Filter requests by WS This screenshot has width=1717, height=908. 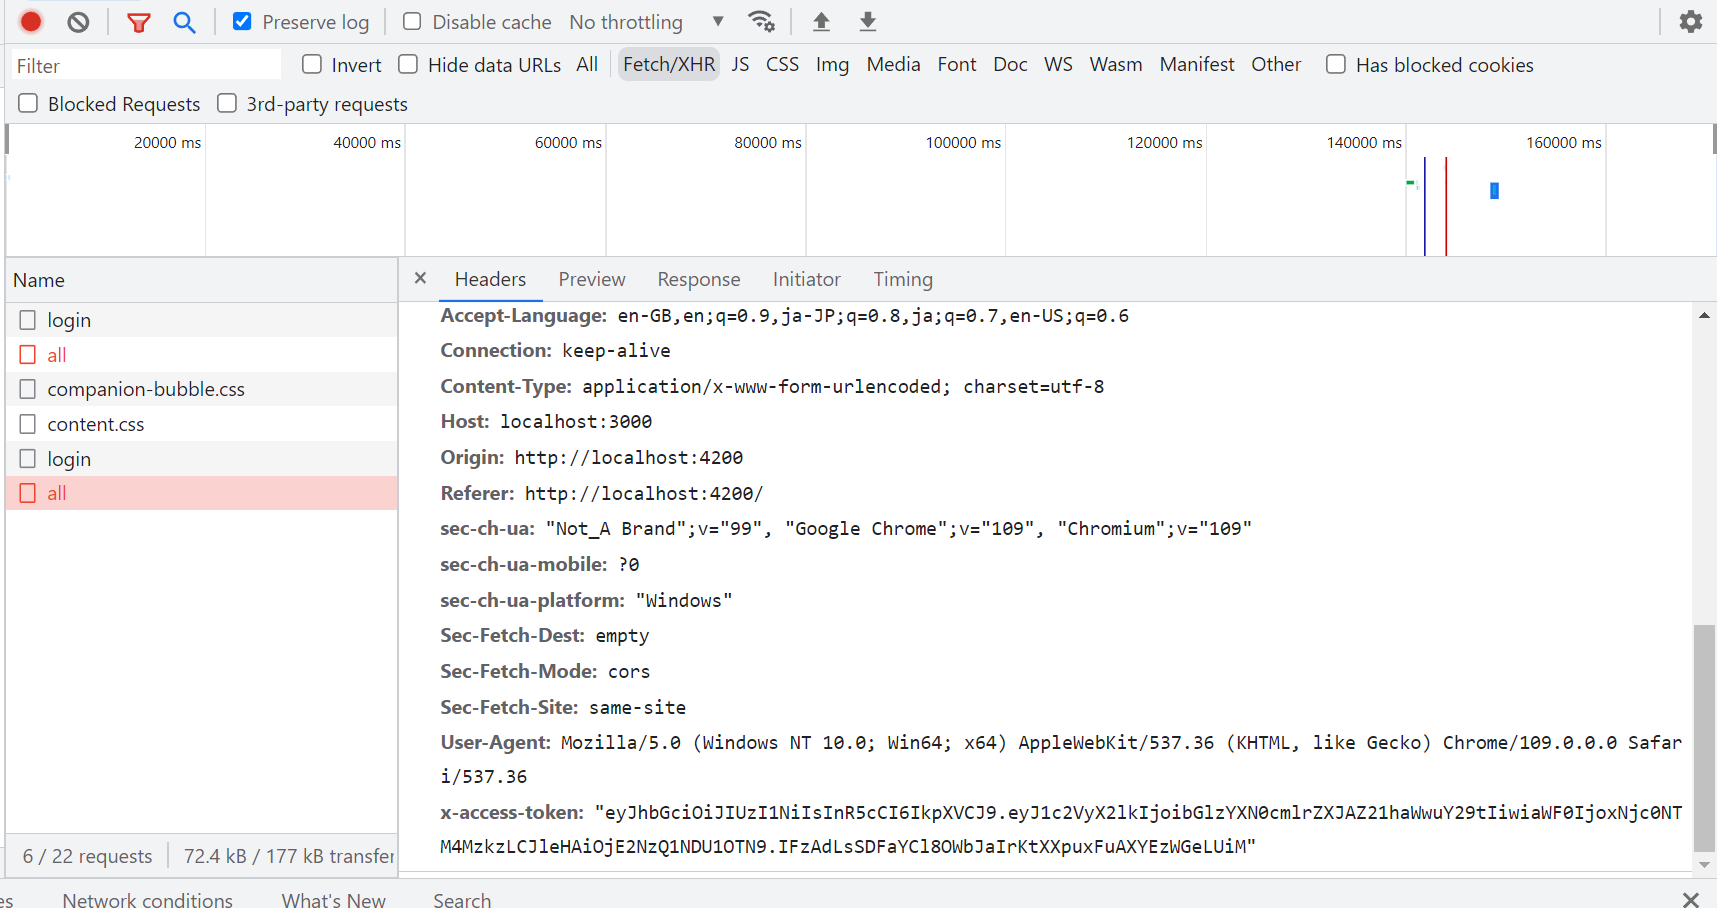point(1058,64)
